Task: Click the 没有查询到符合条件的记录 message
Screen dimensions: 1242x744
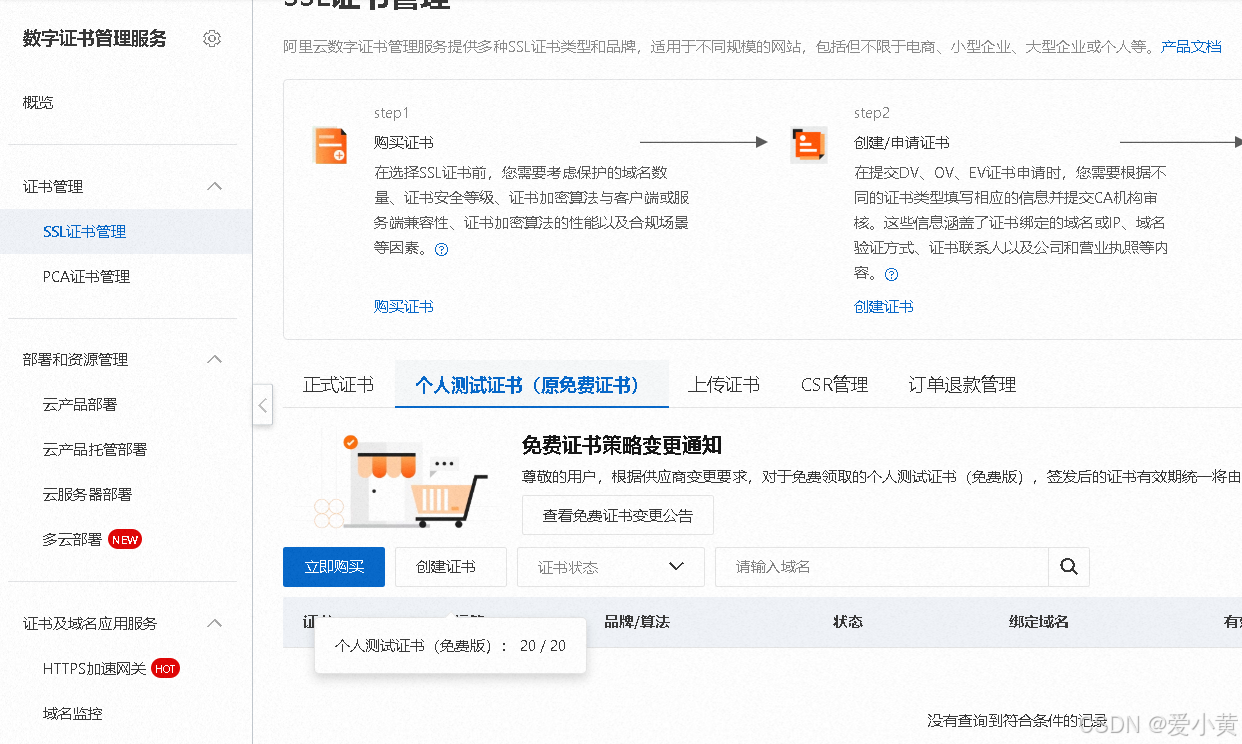Action: pos(1017,721)
